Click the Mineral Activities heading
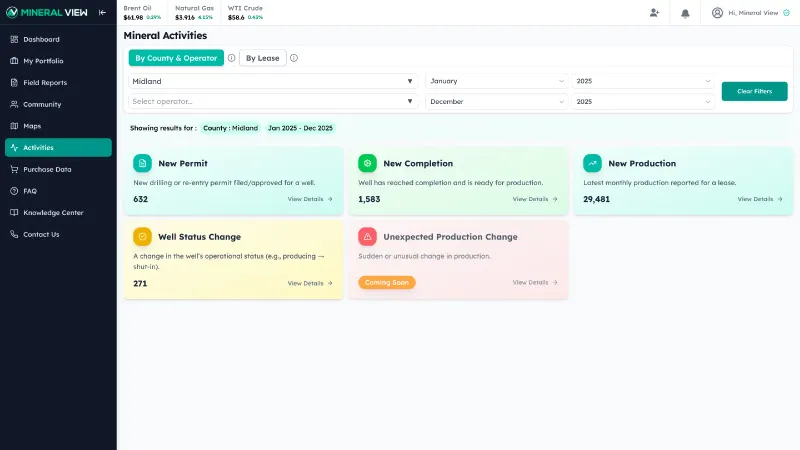 [165, 36]
